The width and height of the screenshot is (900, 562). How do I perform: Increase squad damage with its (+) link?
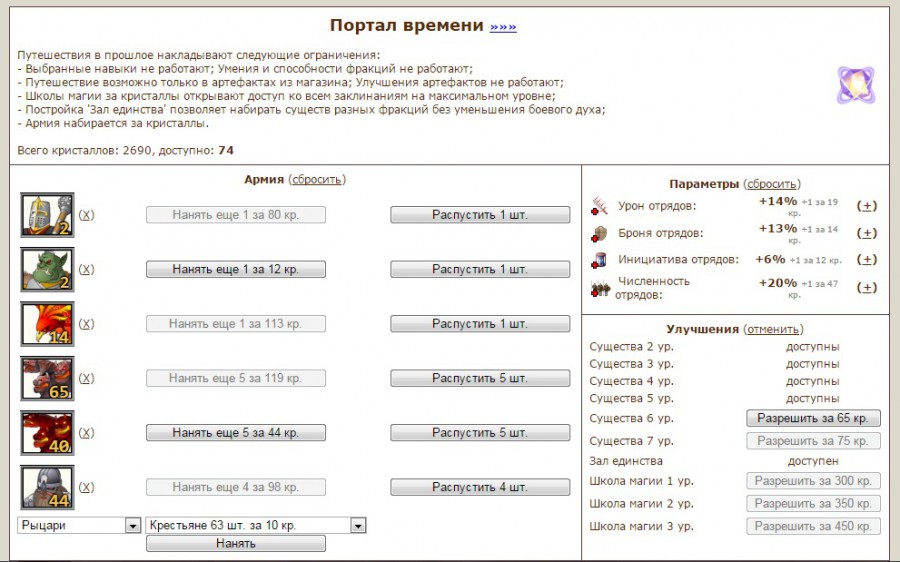pos(867,206)
